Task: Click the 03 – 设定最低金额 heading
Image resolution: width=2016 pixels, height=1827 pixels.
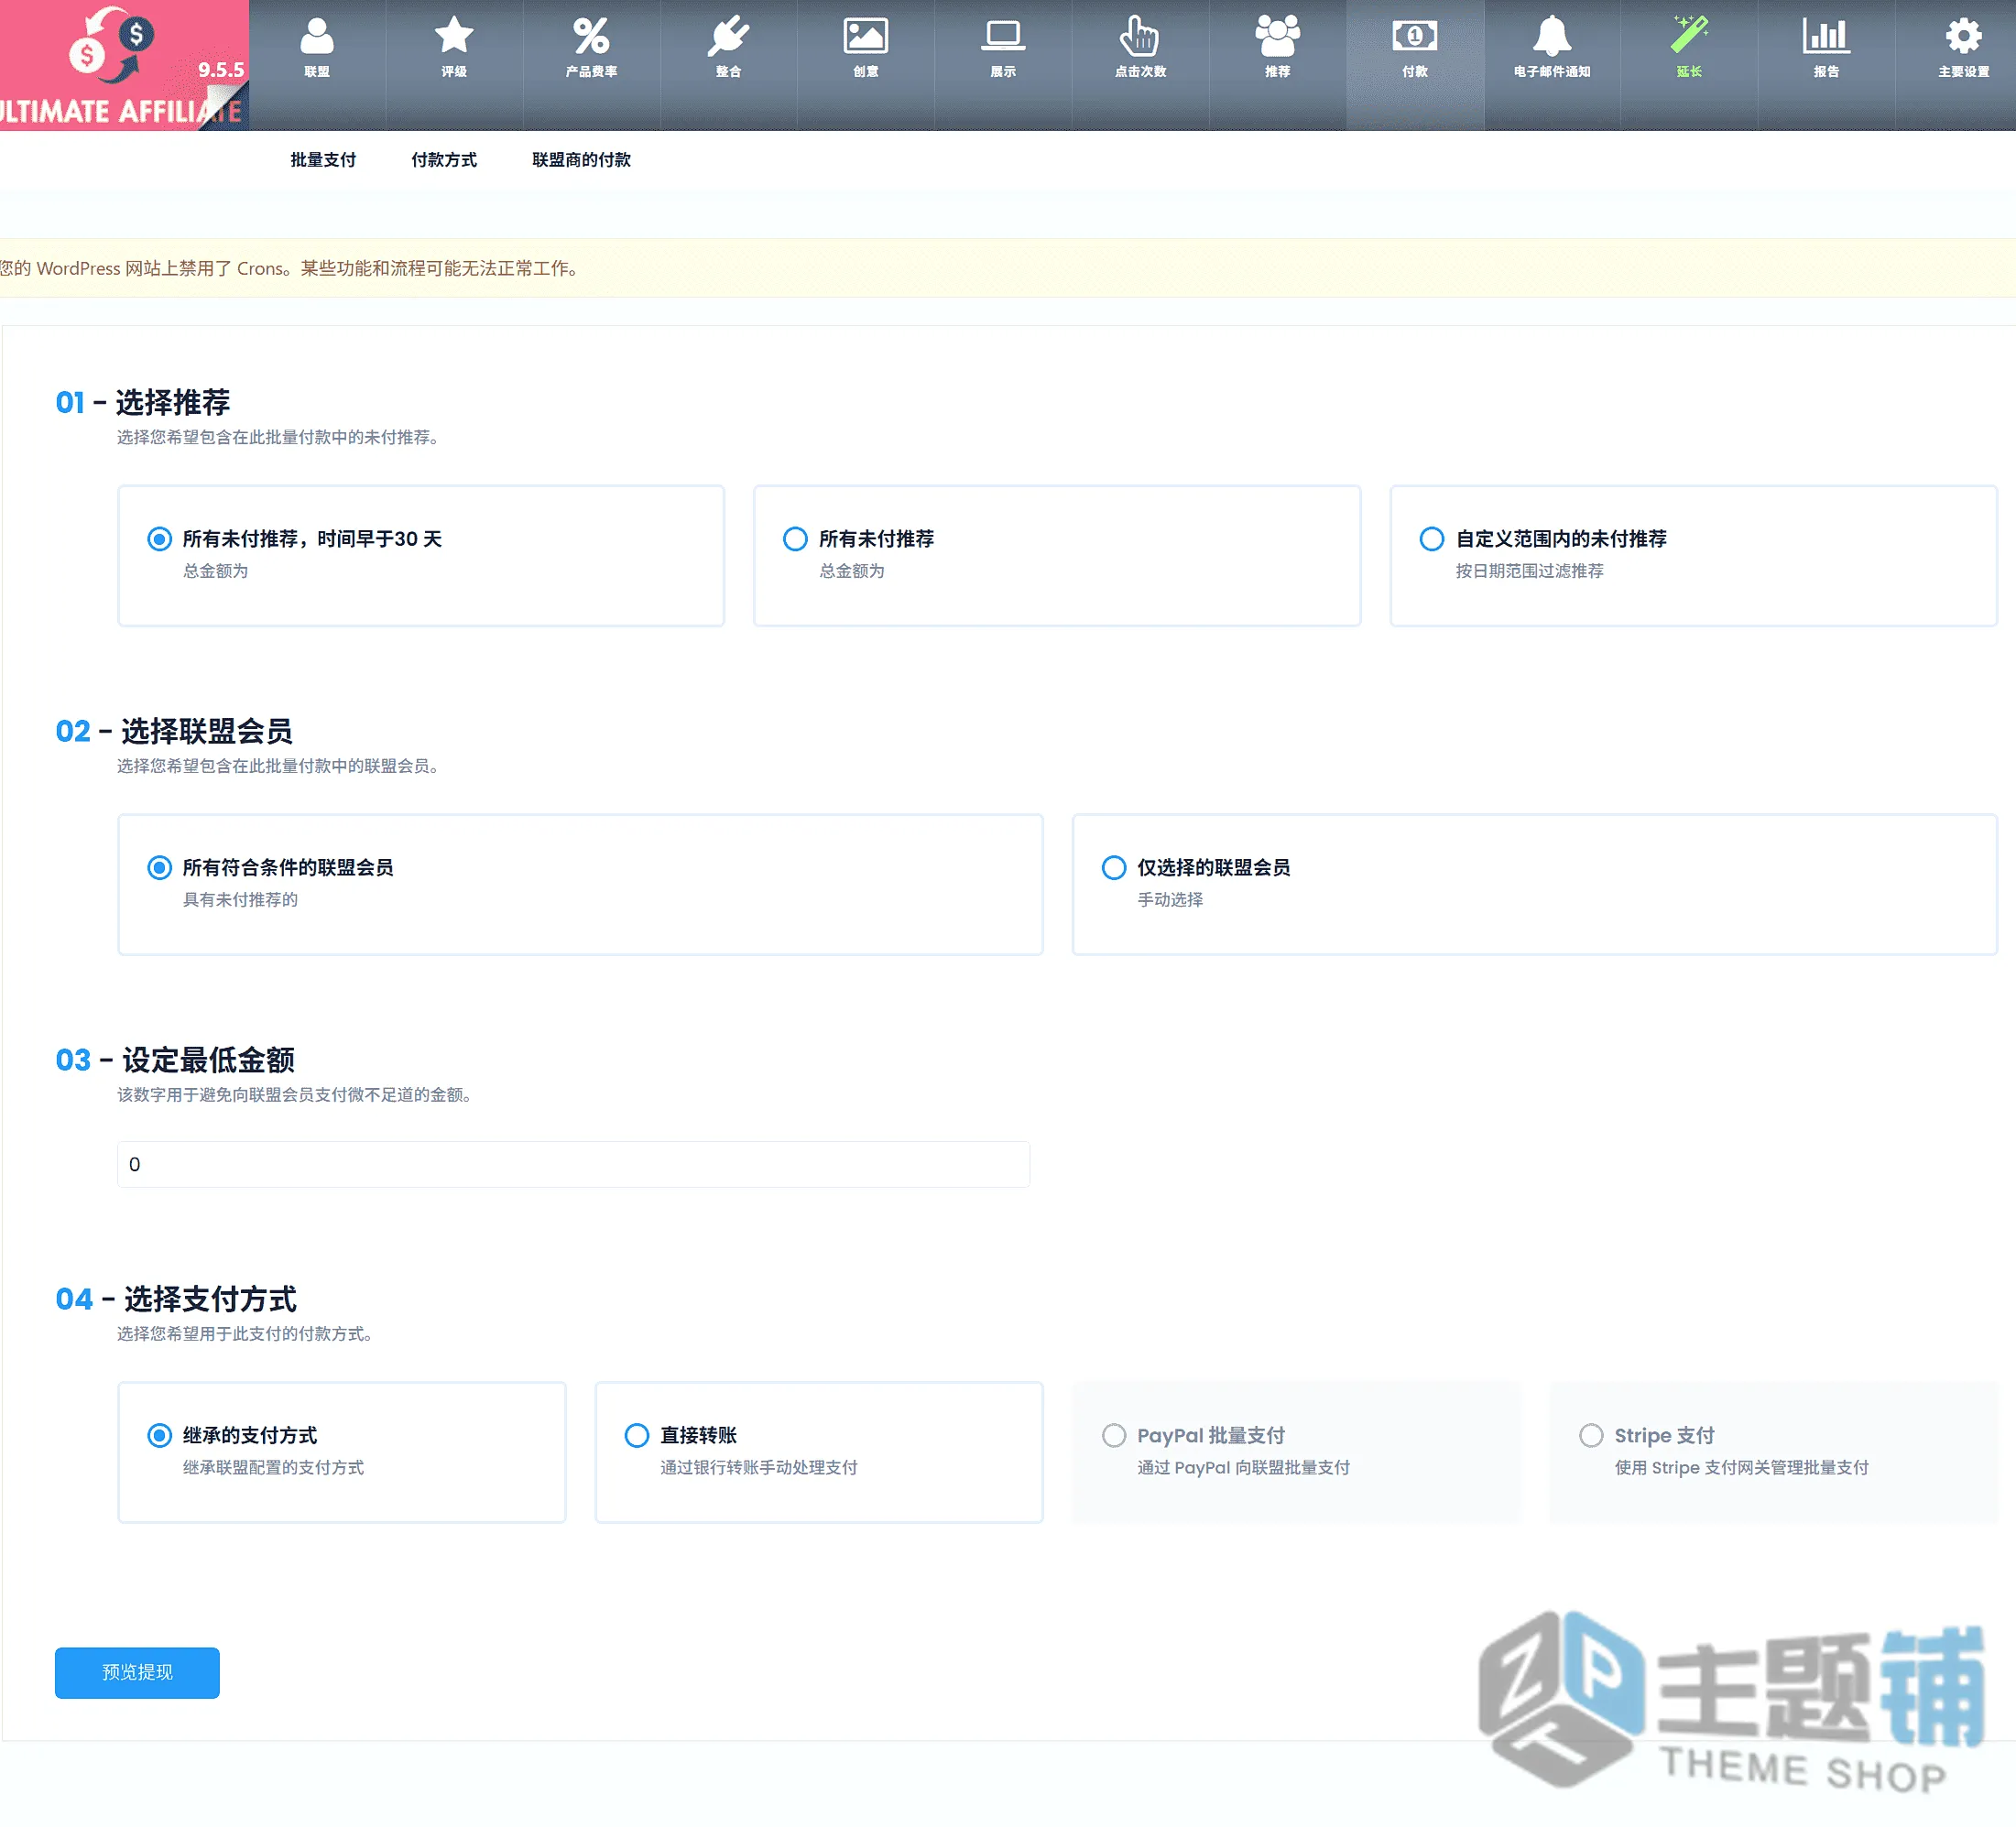Action: coord(175,1060)
